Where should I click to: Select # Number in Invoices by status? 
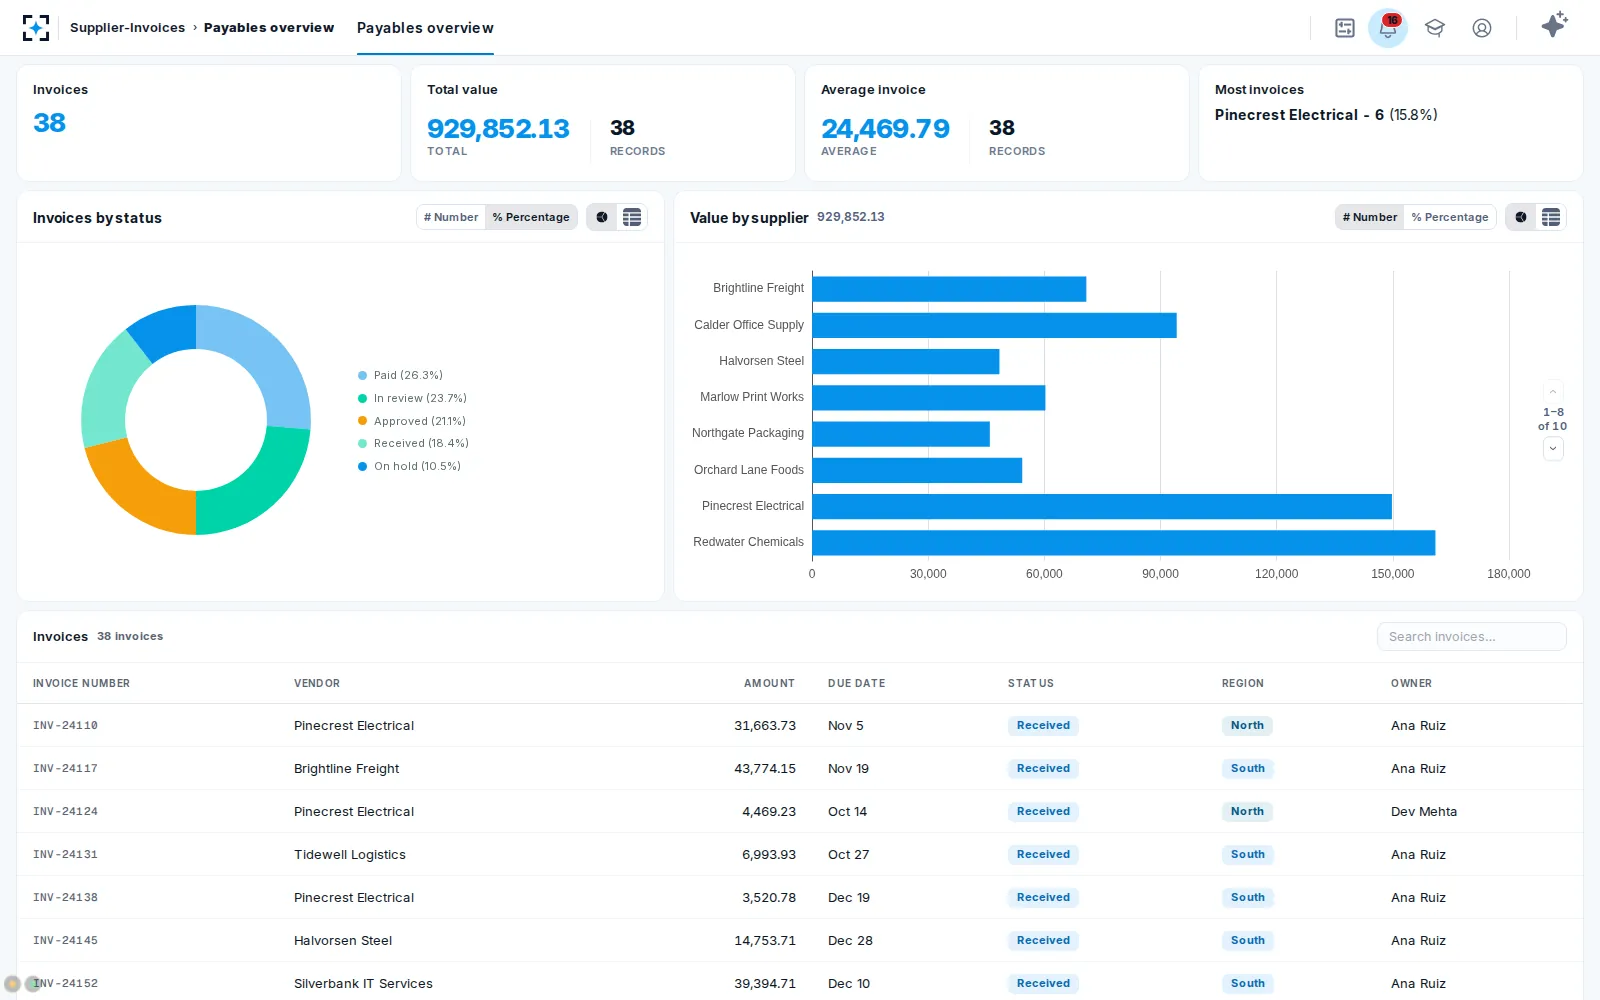point(451,217)
